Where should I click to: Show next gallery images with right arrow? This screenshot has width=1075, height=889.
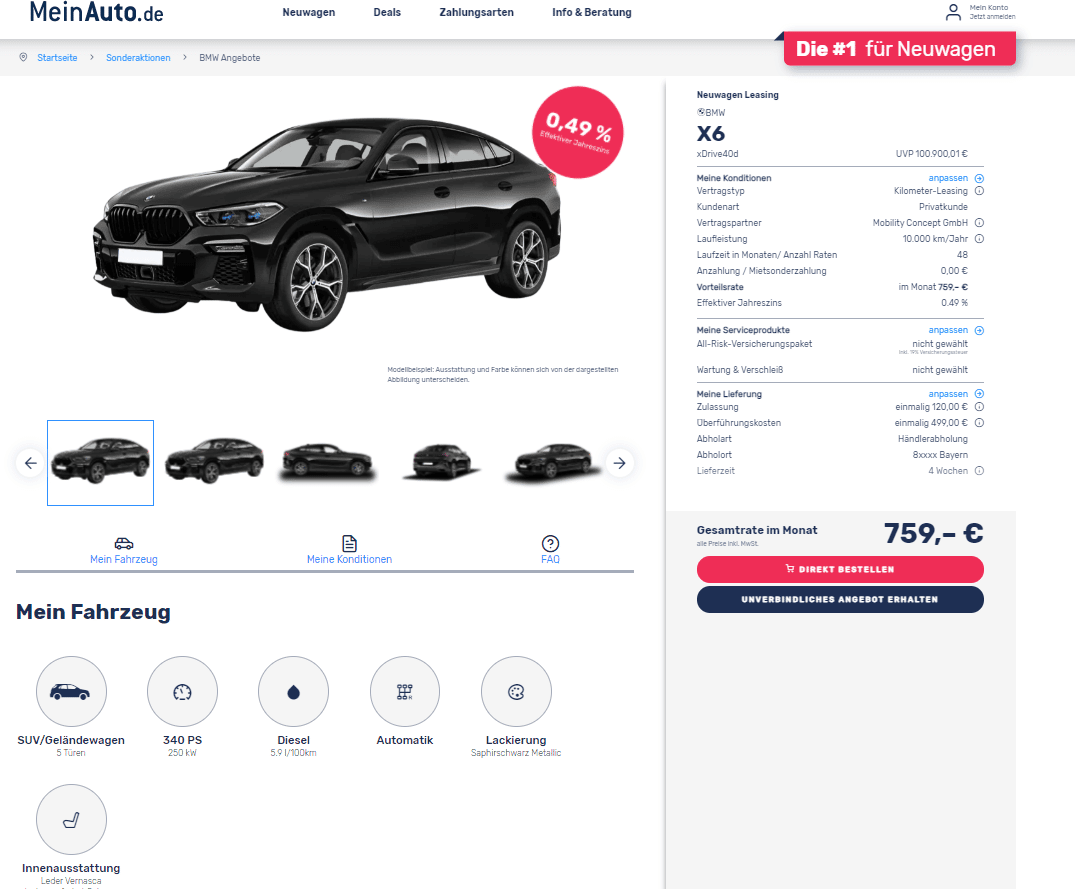click(x=619, y=463)
